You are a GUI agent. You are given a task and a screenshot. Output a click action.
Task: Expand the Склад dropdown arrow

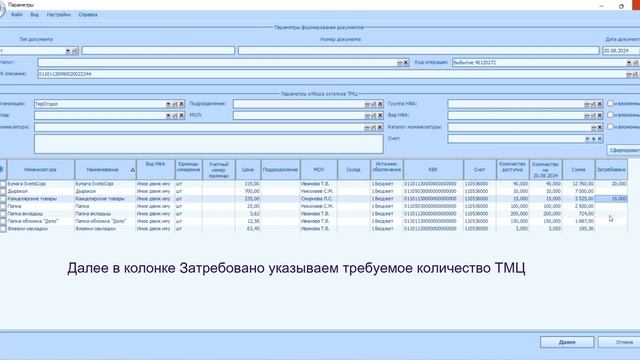[x=168, y=116]
